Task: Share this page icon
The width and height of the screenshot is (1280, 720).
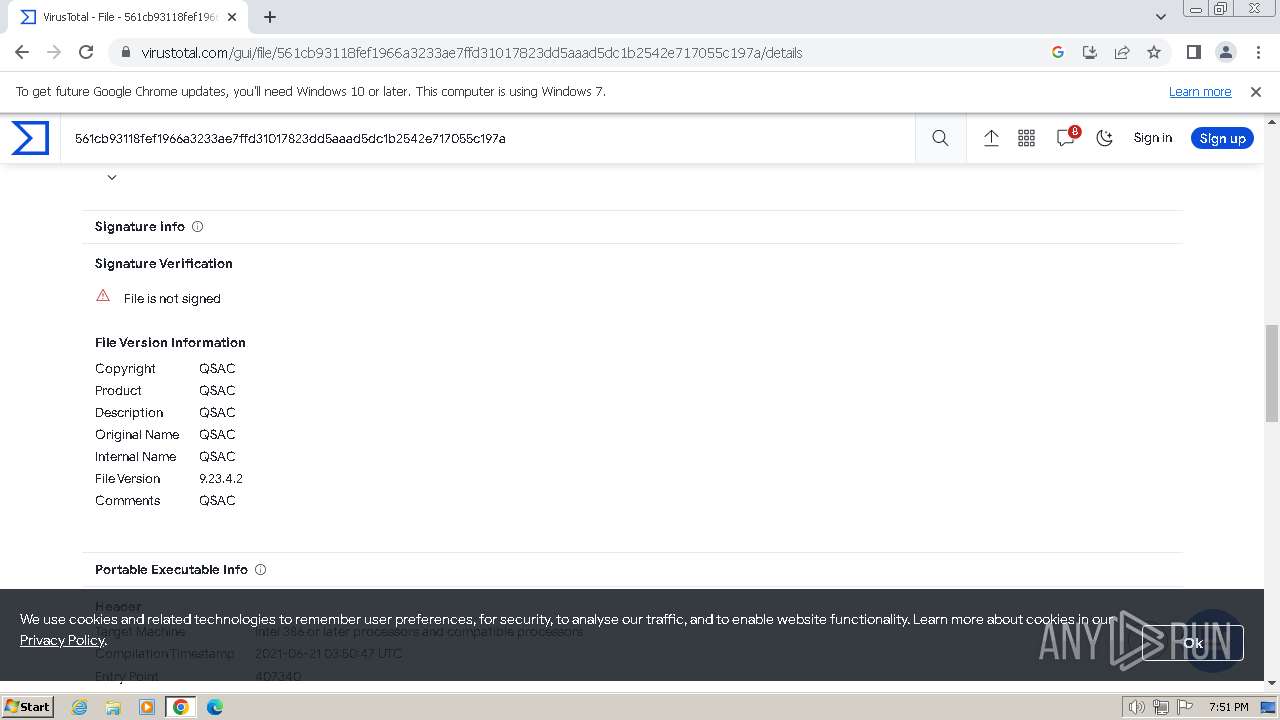Action: (1122, 52)
